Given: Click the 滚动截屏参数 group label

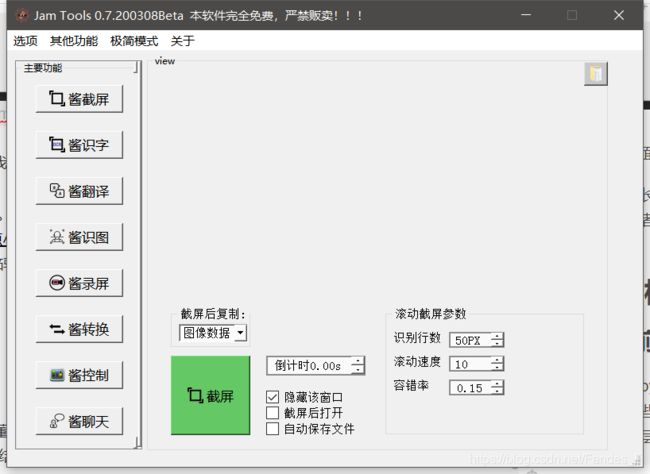Looking at the screenshot, I should tap(430, 314).
